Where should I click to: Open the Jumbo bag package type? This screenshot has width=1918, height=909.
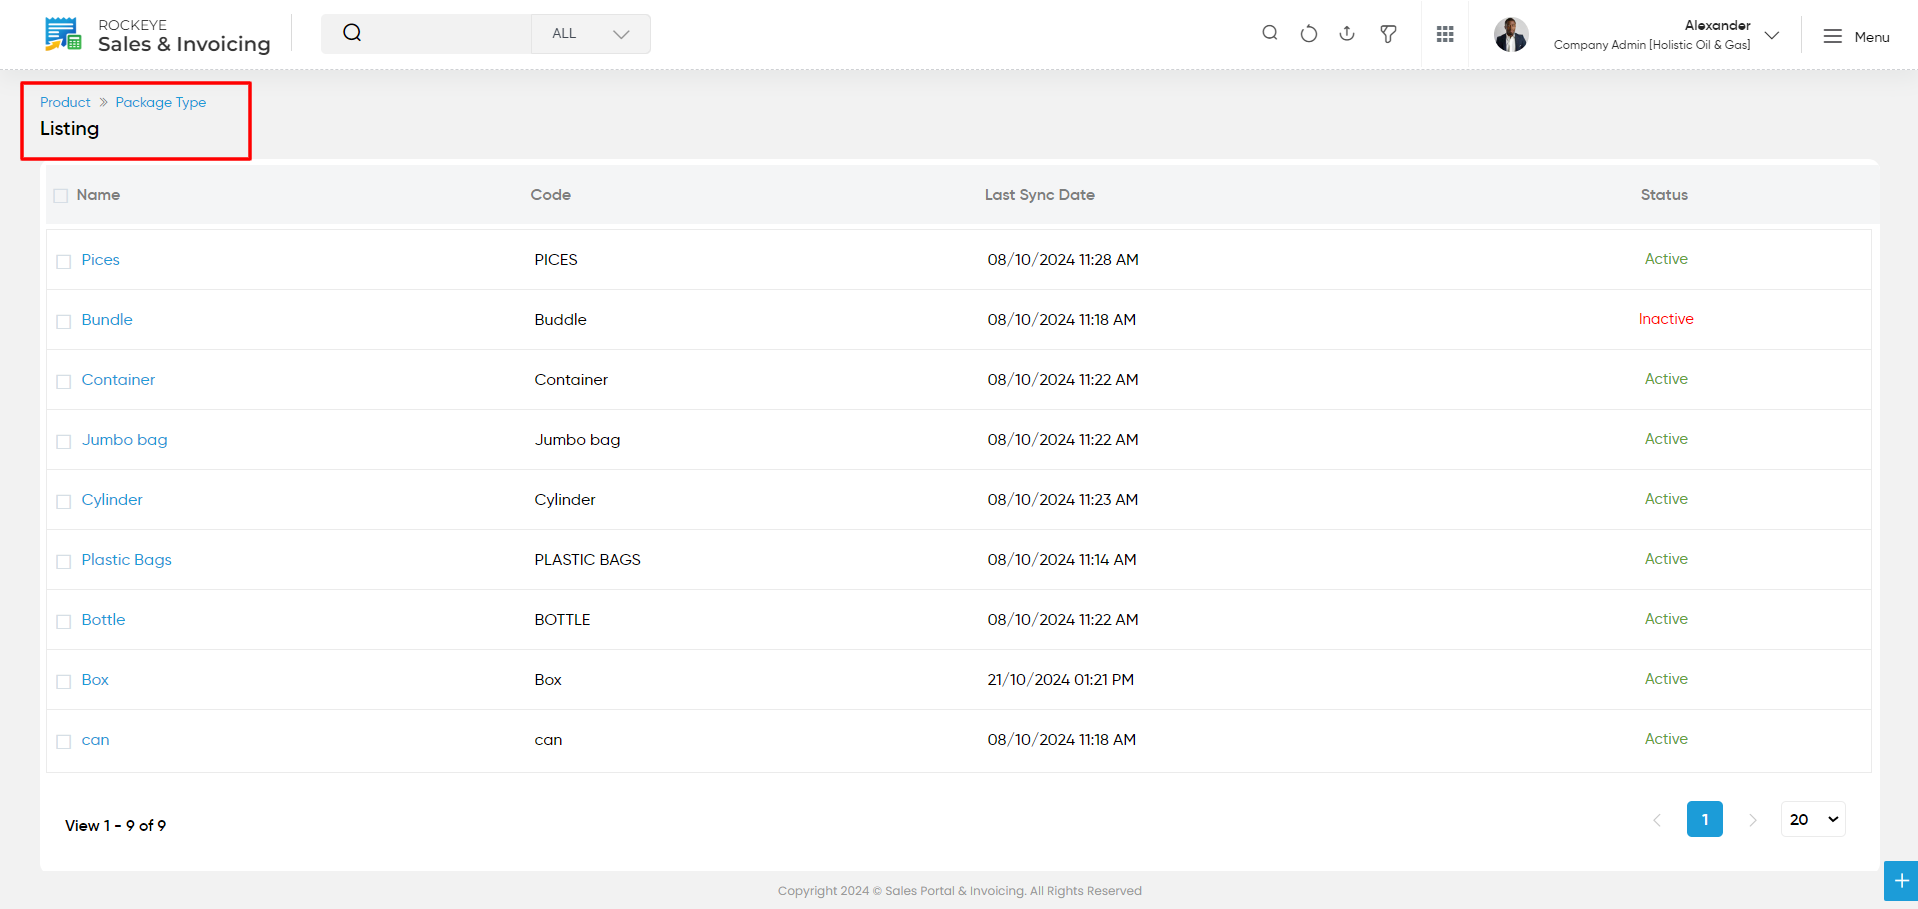[x=125, y=440]
